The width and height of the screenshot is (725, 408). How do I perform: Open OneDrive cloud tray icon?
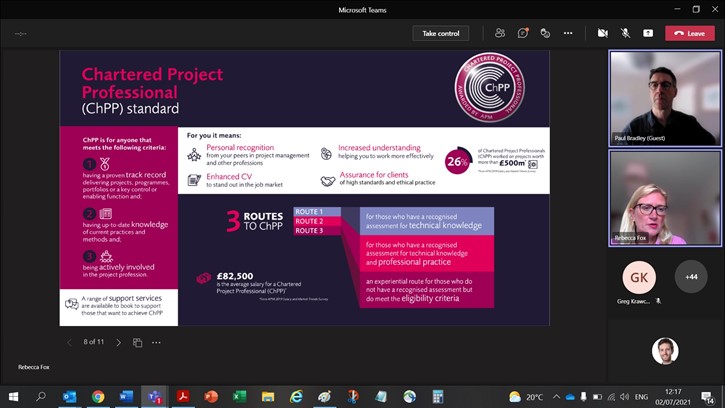(570, 397)
